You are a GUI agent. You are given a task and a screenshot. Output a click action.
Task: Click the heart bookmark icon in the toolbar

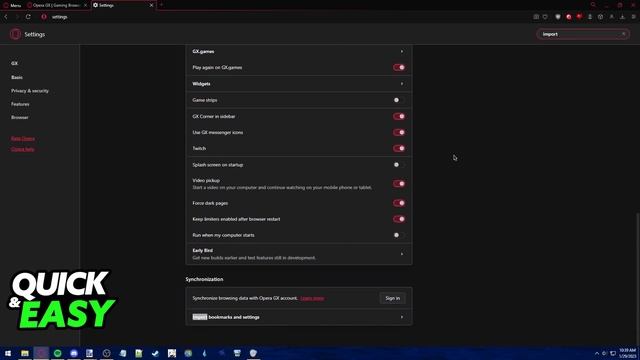coord(545,17)
